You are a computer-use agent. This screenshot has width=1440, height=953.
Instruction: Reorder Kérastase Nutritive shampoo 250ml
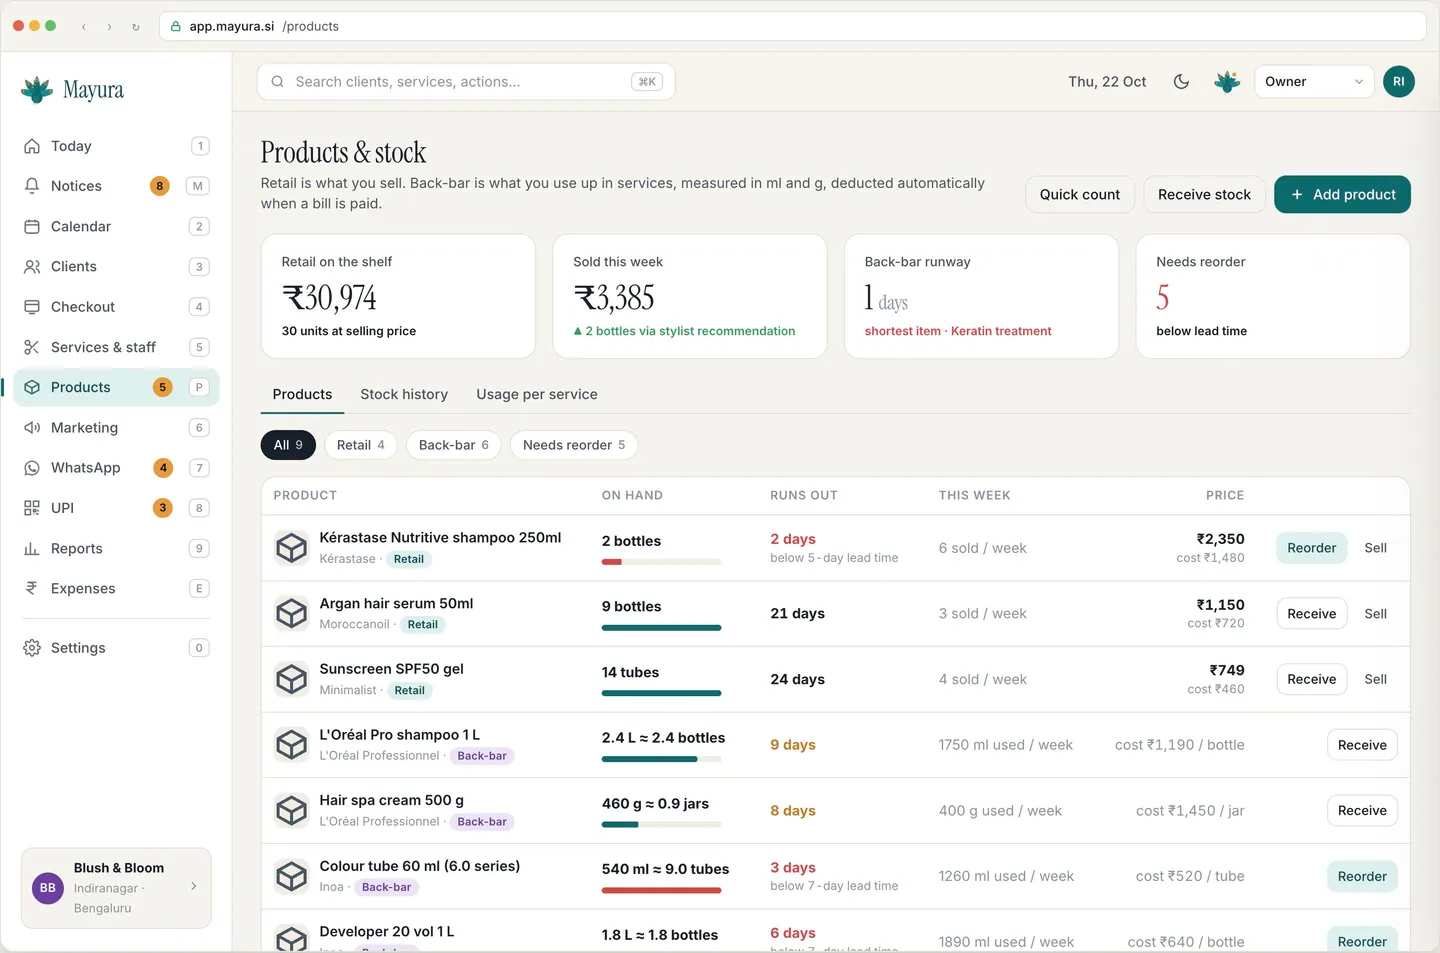pos(1312,548)
